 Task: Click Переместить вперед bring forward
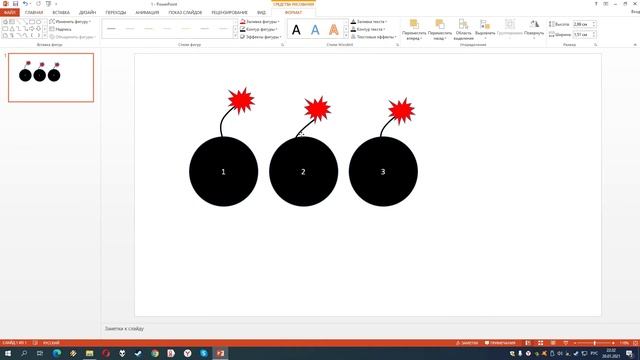point(414,29)
